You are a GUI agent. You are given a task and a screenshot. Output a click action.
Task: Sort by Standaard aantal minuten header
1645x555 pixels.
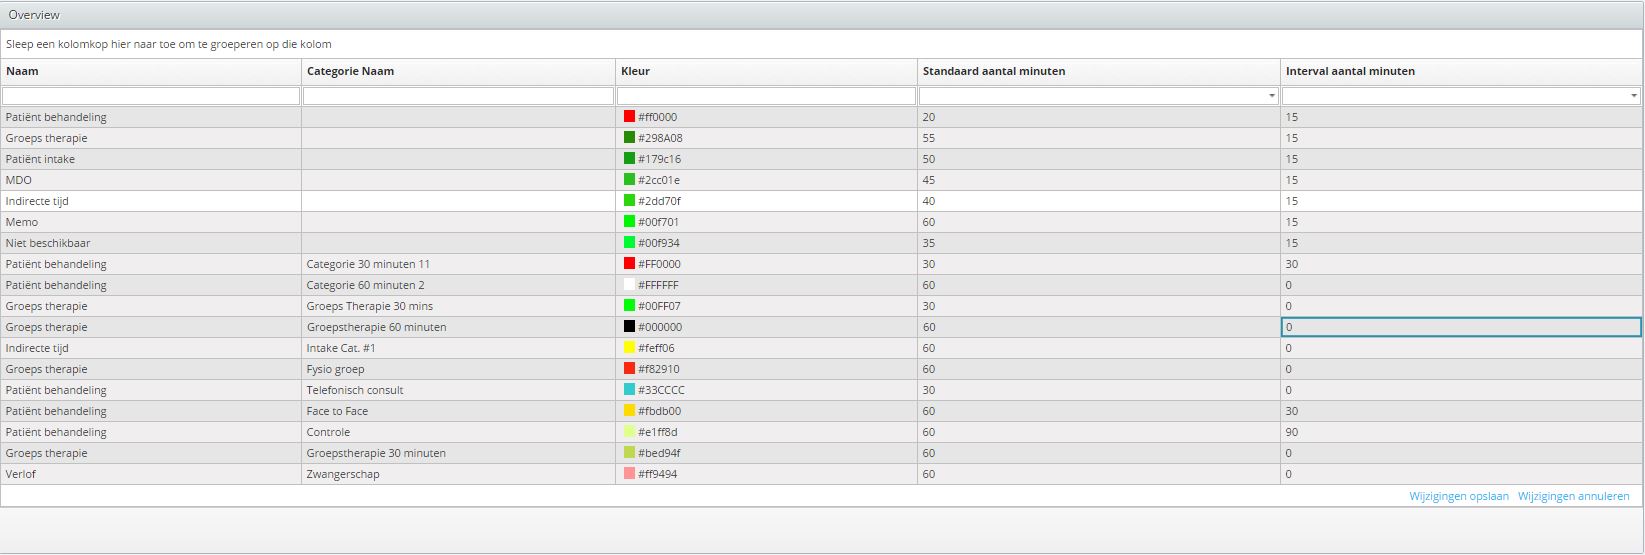click(x=1099, y=71)
